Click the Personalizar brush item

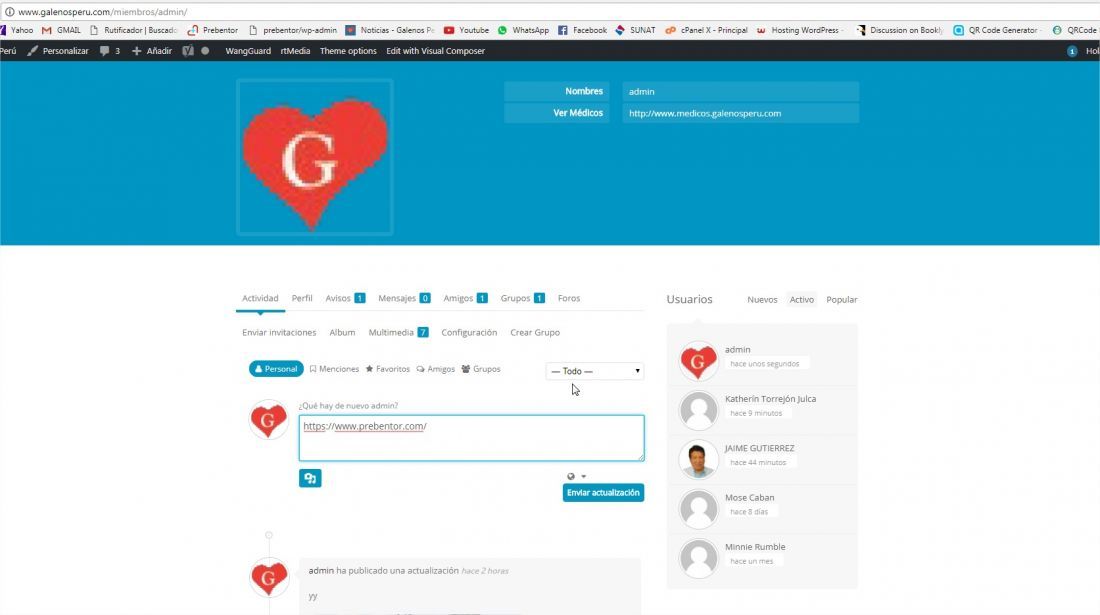[x=58, y=50]
